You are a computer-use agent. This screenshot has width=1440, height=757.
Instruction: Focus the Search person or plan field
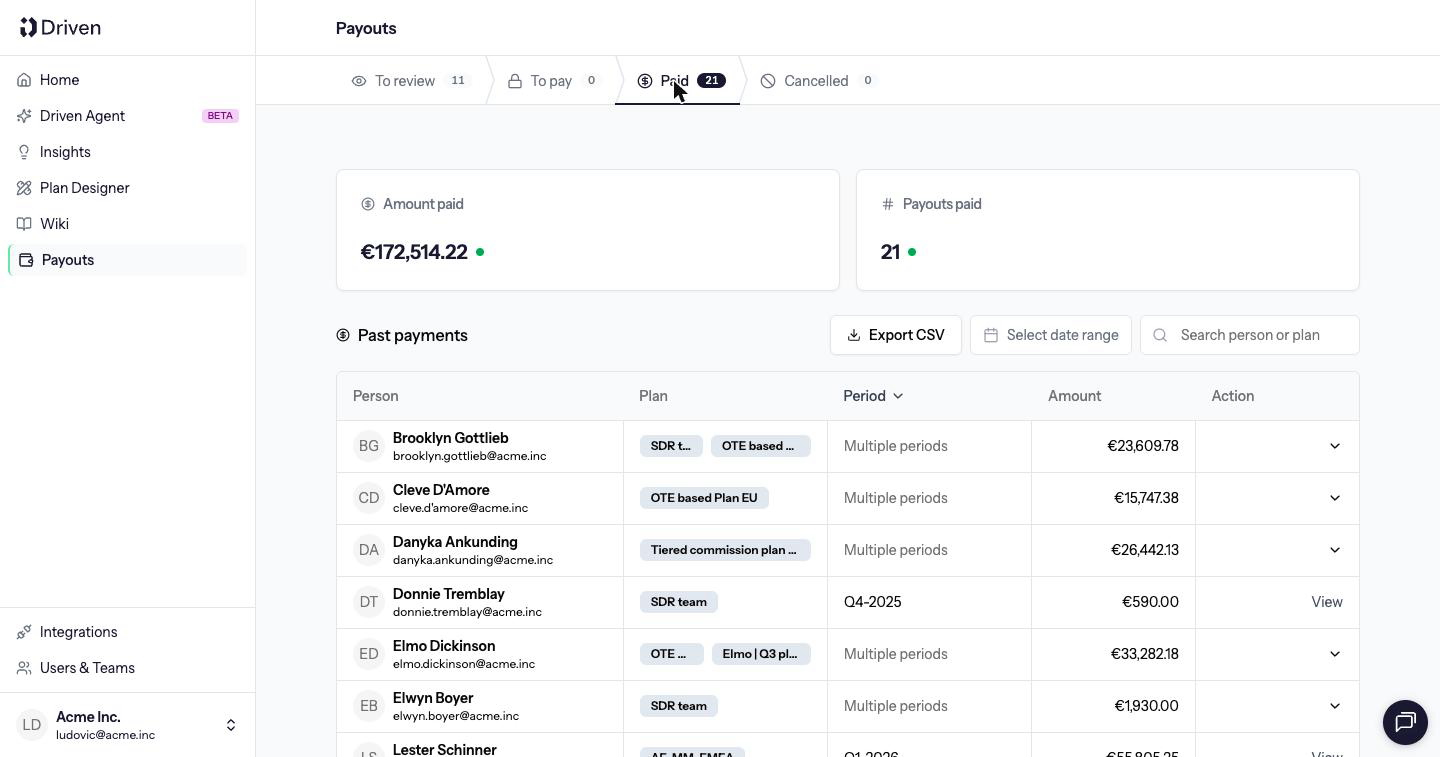point(1250,335)
